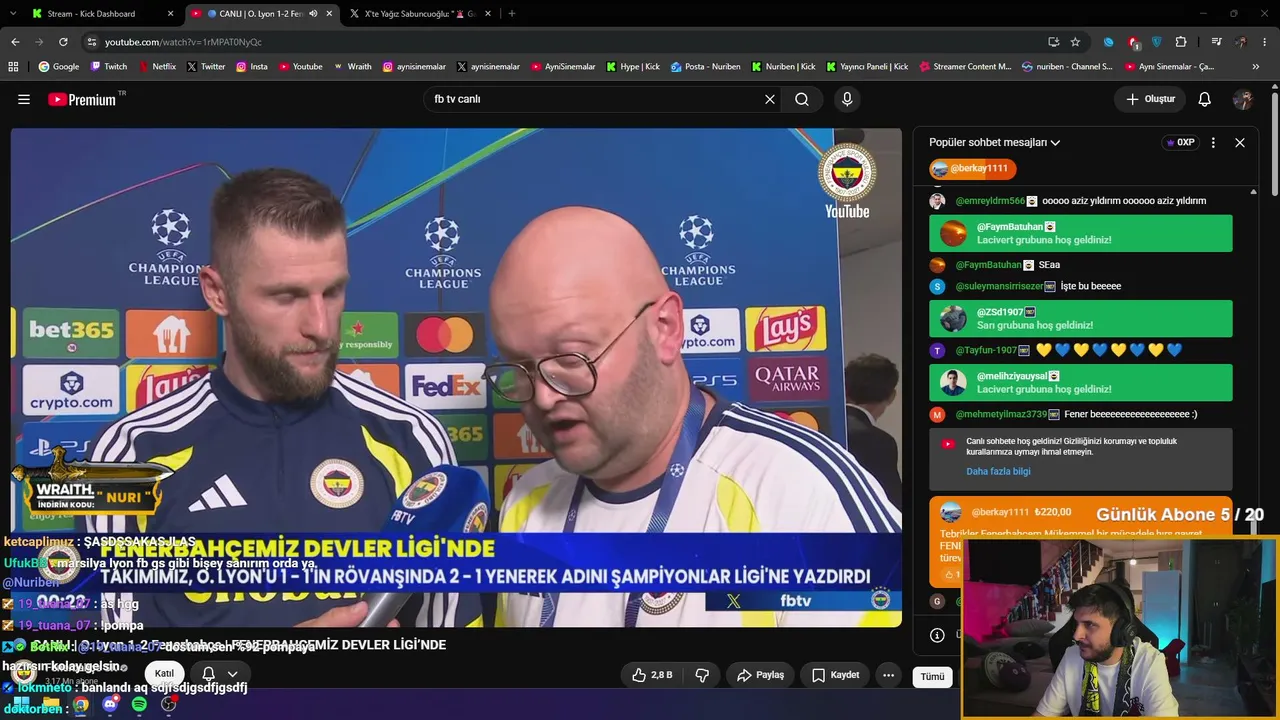Open the show more bookmarks chevron

pyautogui.click(x=1256, y=67)
